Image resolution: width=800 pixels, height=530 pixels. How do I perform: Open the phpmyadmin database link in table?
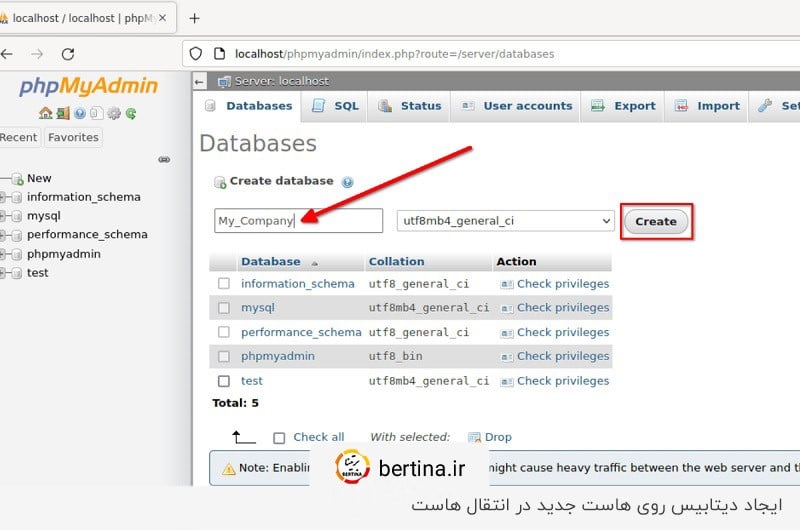(278, 356)
